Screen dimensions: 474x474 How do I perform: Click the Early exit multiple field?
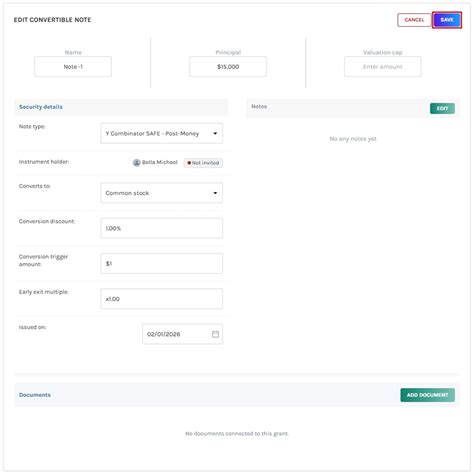[x=162, y=299]
